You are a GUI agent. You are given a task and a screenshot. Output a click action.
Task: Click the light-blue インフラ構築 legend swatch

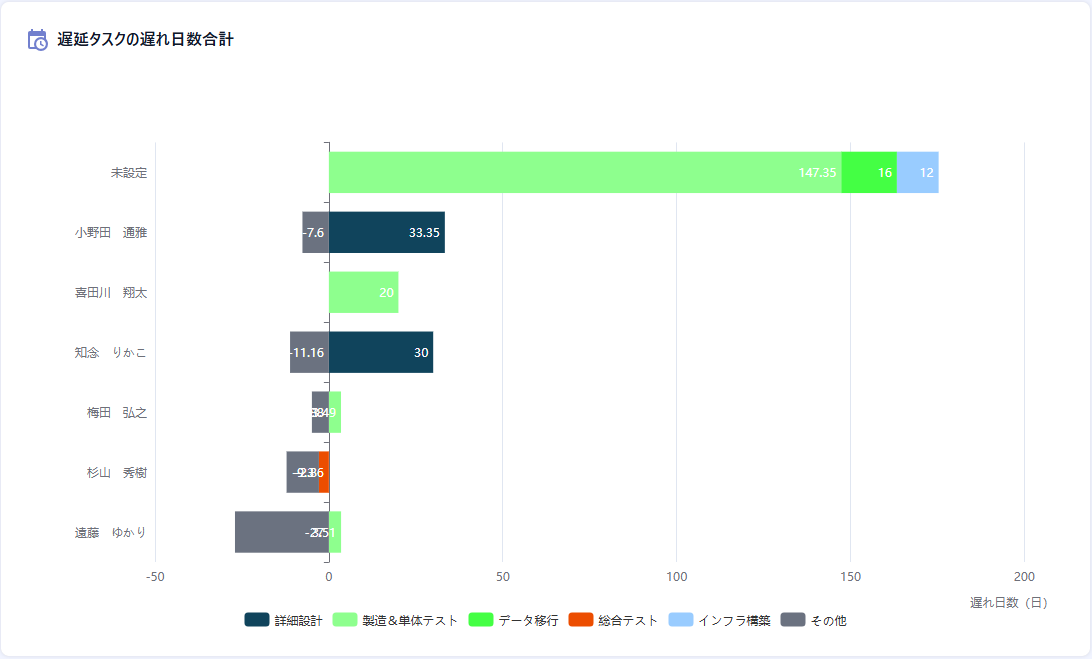coord(680,620)
